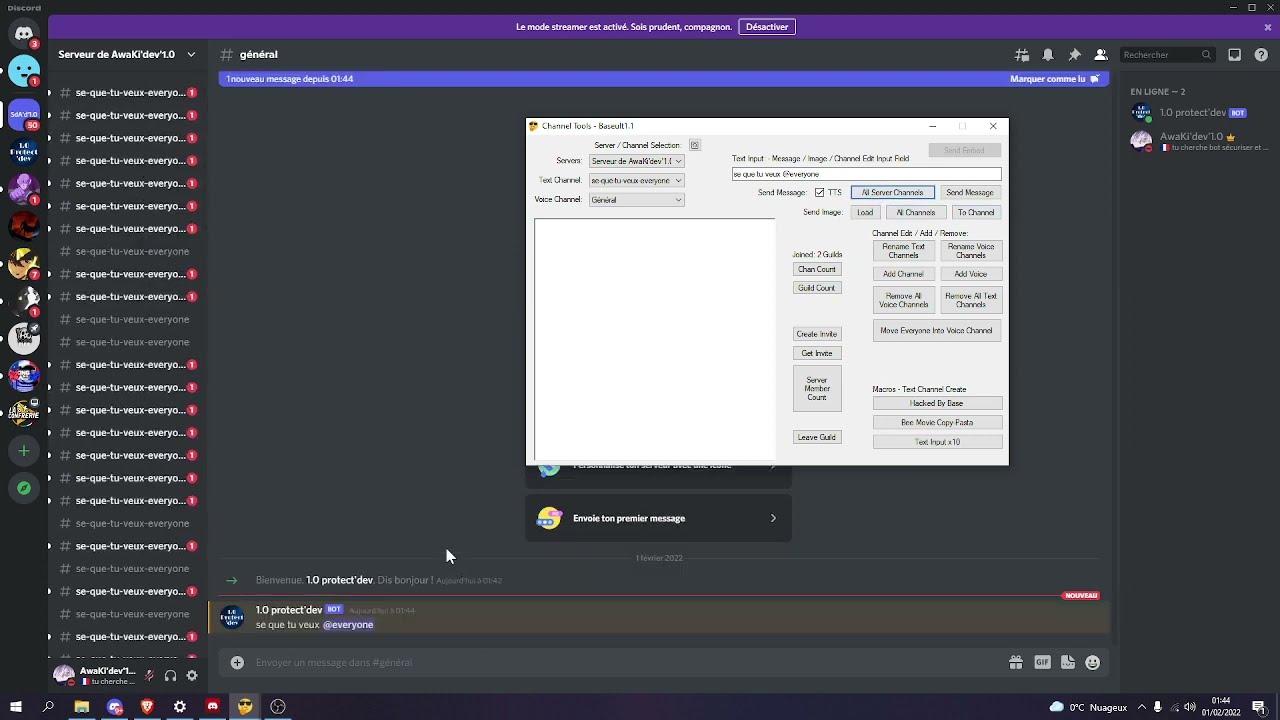Click Remove All Text Channels
This screenshot has width=1280, height=720.
pyautogui.click(x=971, y=300)
